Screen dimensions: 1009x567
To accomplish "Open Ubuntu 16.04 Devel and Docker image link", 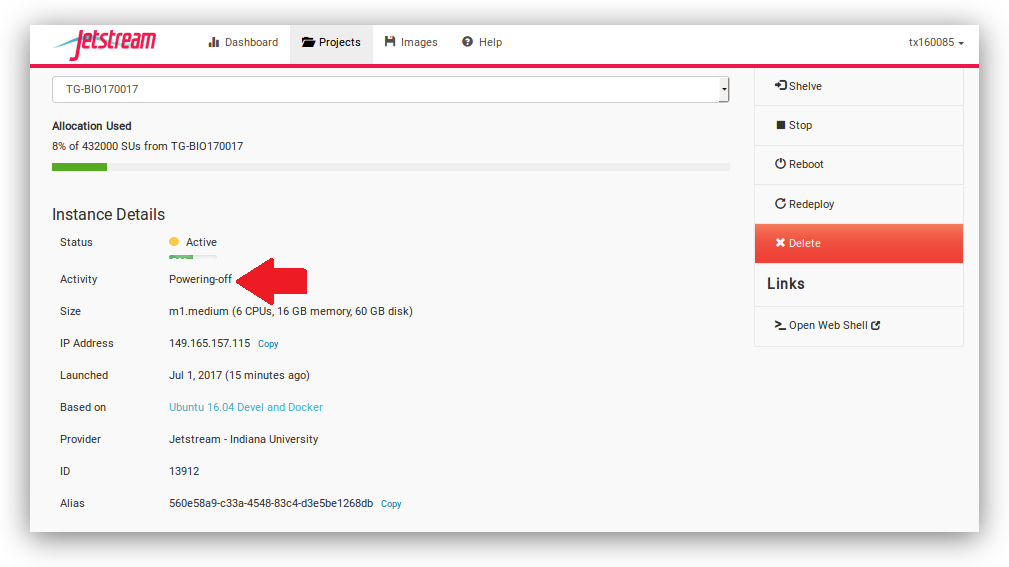I will click(246, 407).
